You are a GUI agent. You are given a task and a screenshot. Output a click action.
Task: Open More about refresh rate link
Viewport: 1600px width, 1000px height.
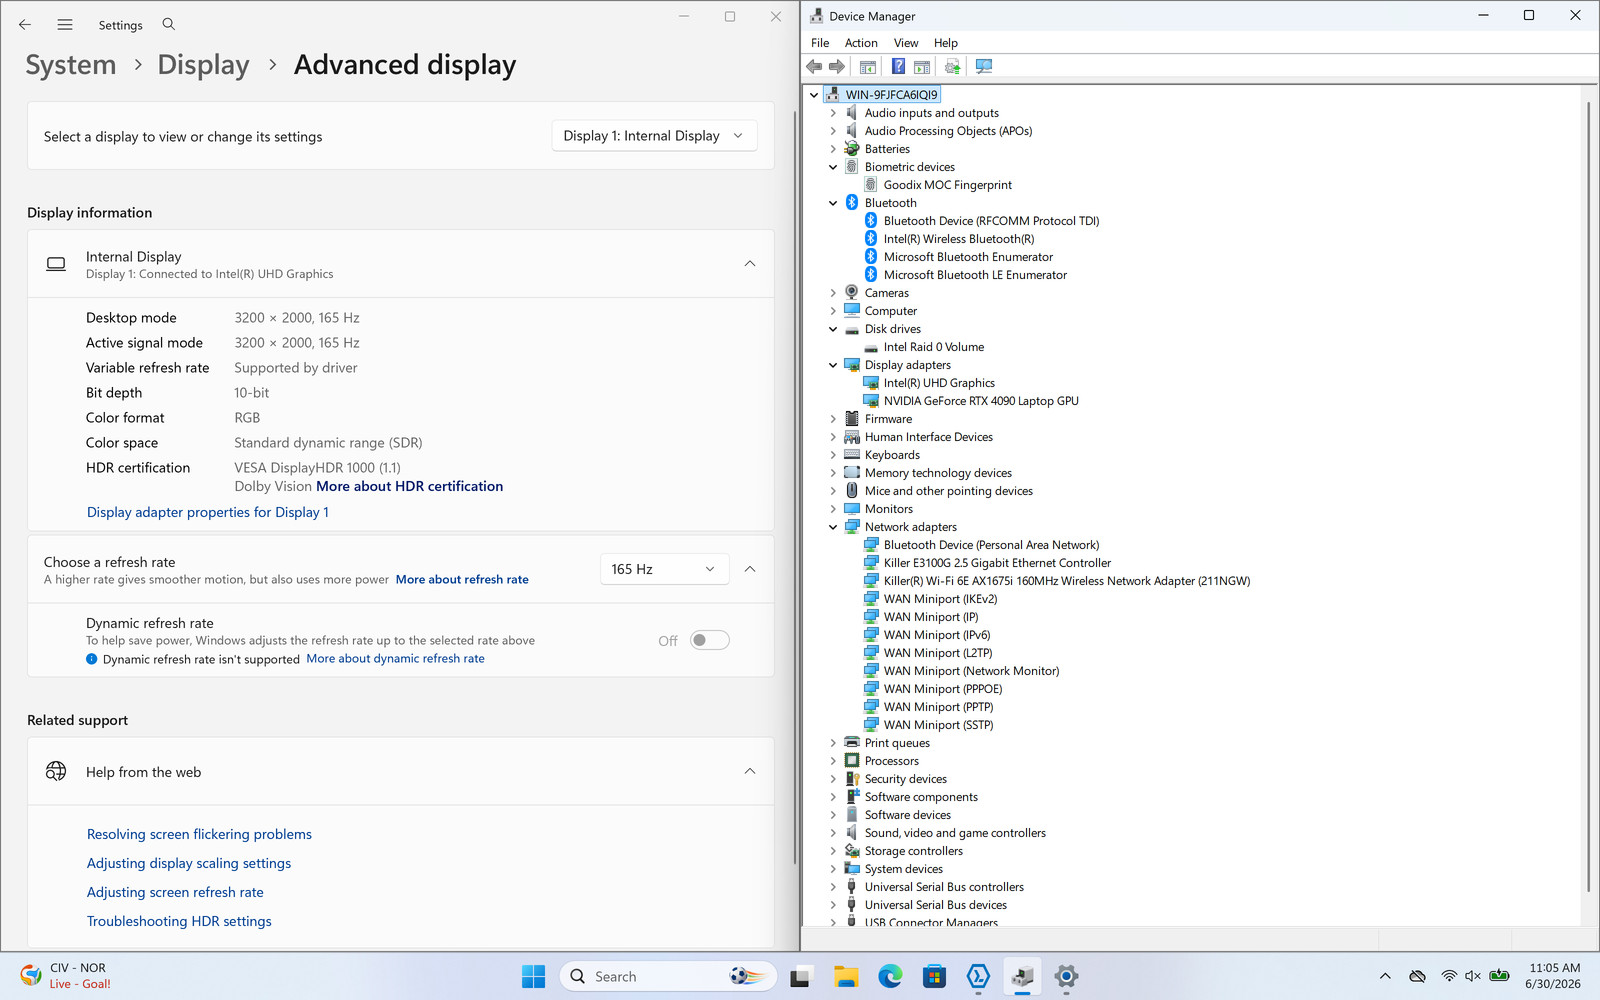coord(462,580)
